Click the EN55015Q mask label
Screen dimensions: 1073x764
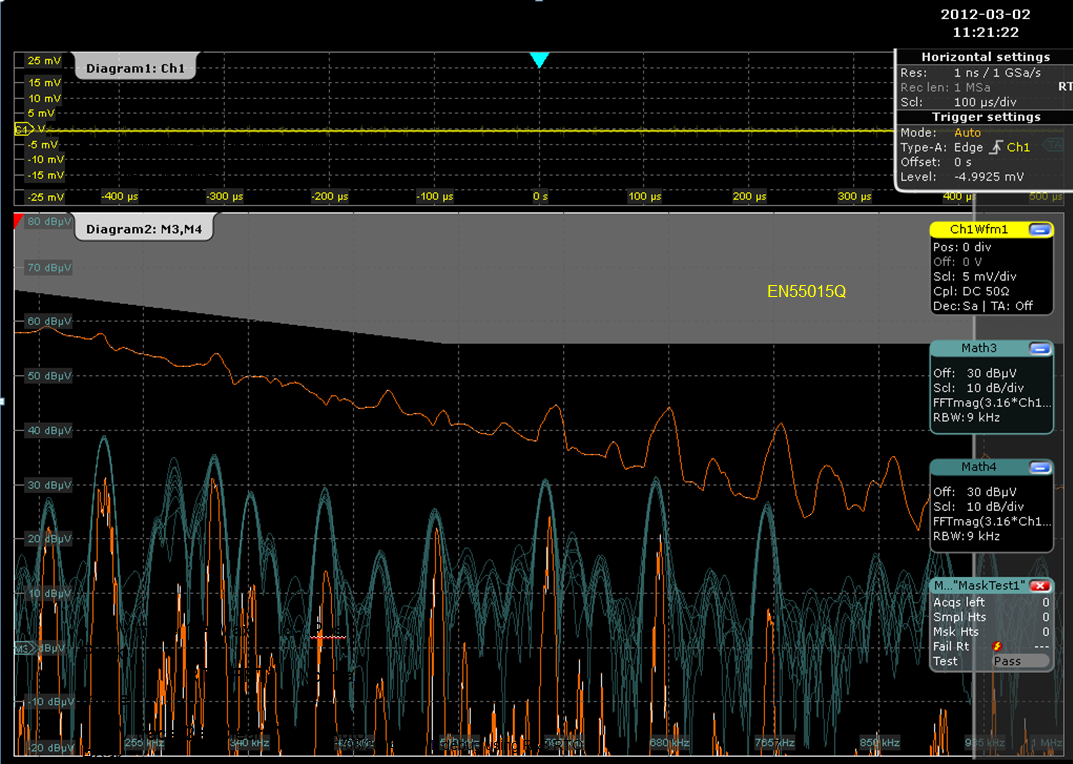tap(806, 291)
